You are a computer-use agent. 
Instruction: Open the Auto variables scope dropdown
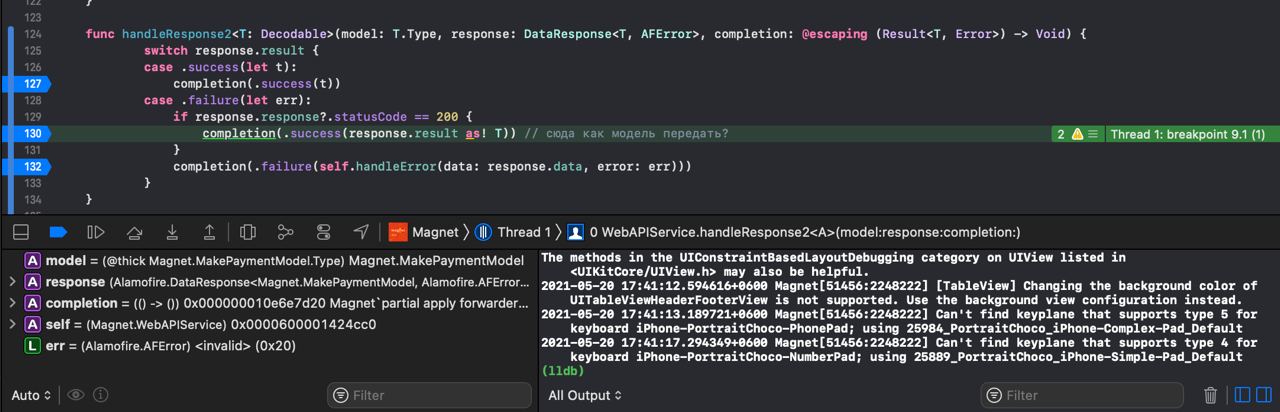click(x=31, y=395)
